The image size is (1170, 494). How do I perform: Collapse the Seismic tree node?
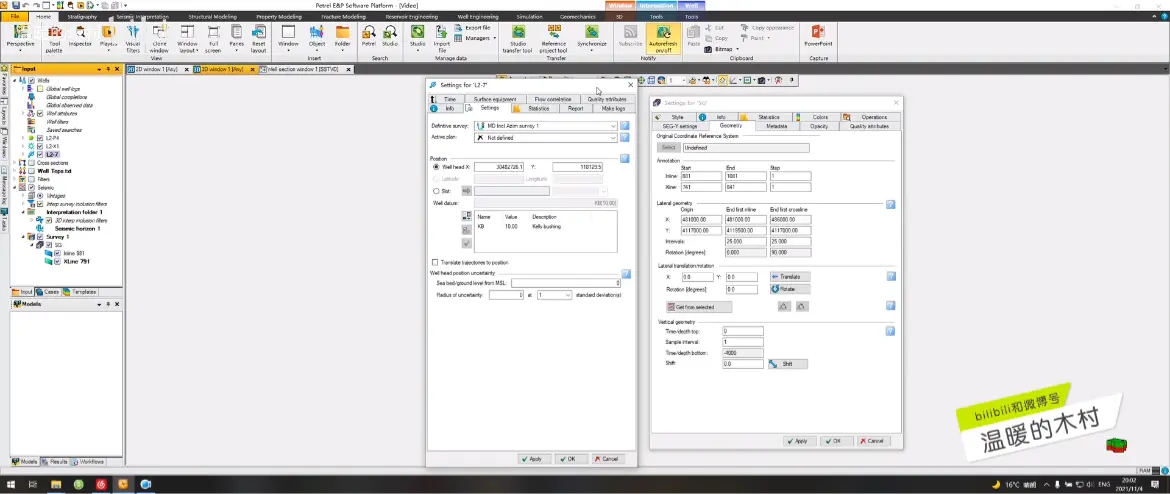14,187
